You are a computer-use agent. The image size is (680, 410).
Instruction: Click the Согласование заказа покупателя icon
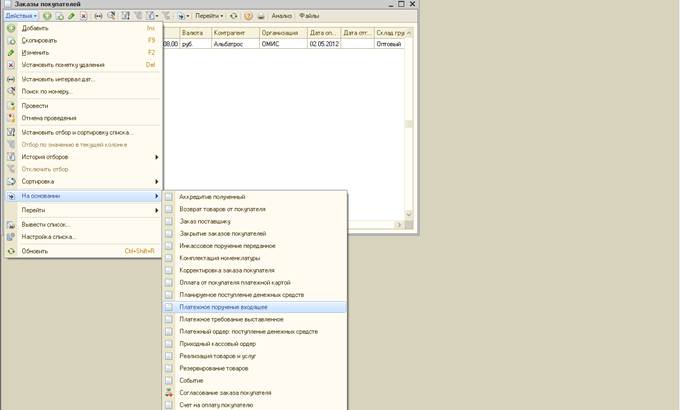tap(169, 392)
